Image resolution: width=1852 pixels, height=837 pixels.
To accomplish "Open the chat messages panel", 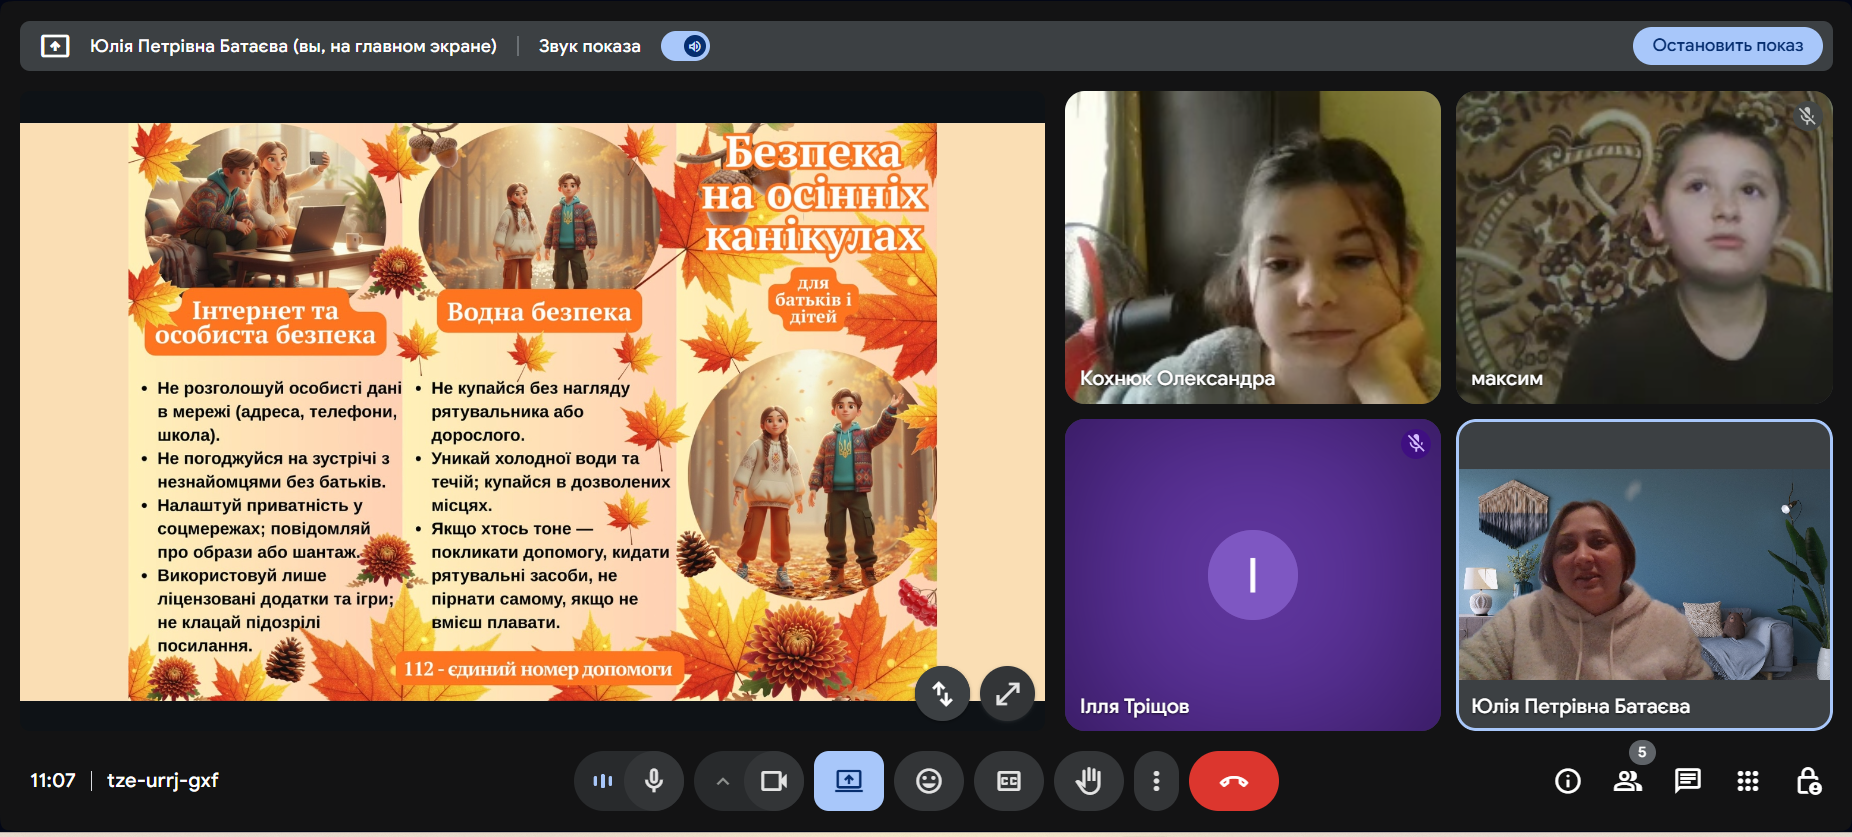I will point(1687,781).
